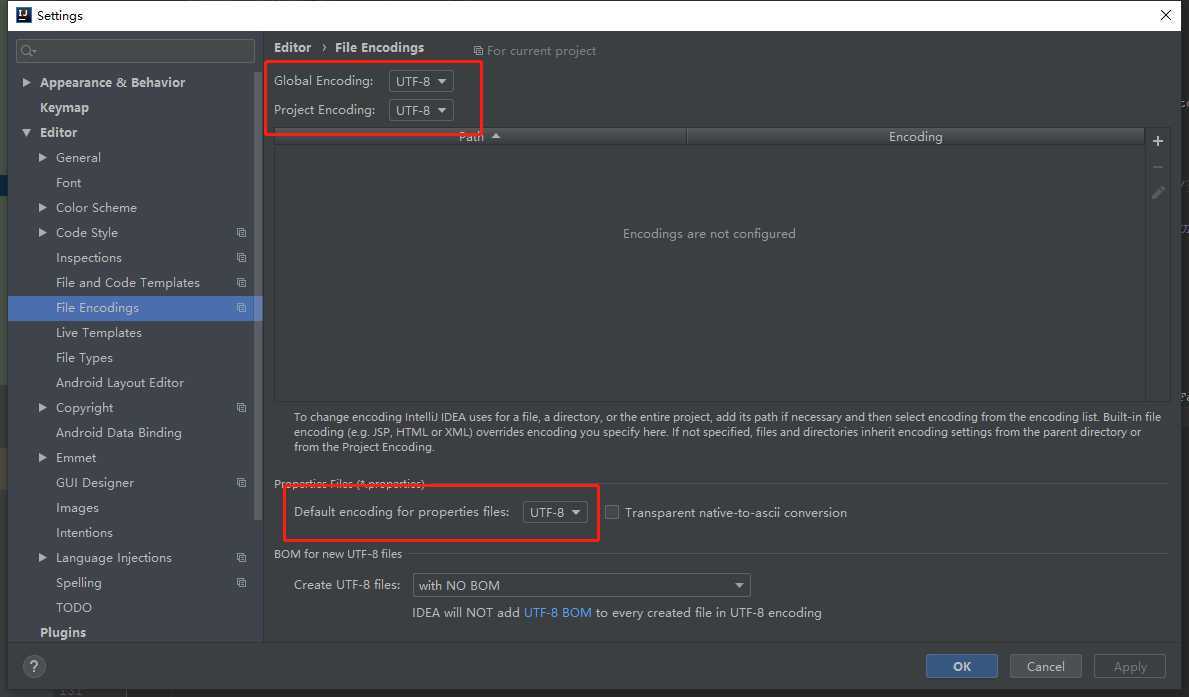
Task: Click project-level icon next to Copyright
Action: 241,408
